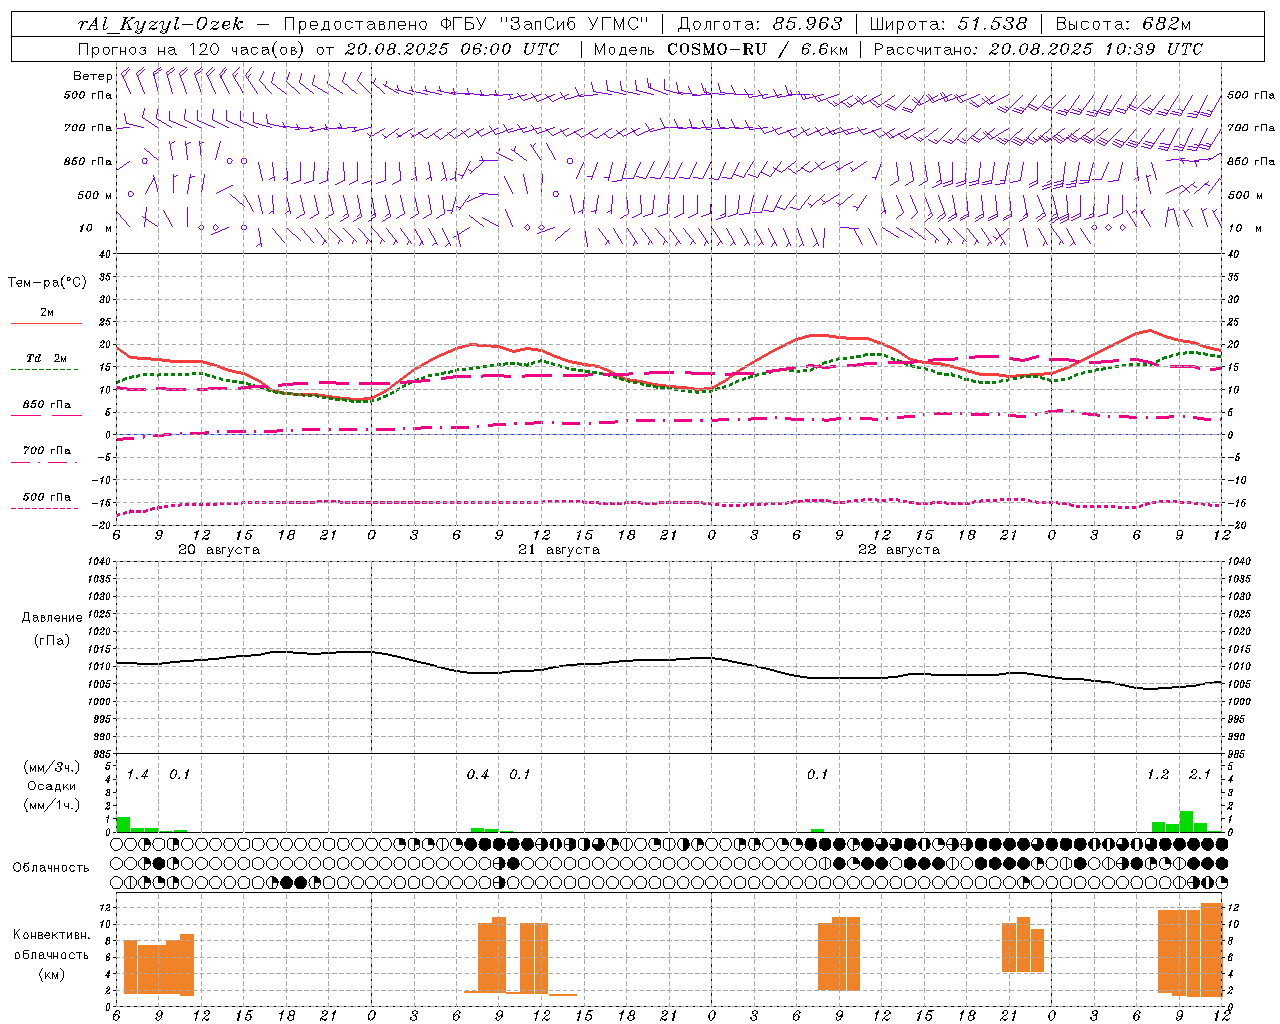Screen dimensions: 1280x1024
Task: Click 40 at top of left temperature axis
Action: [x=105, y=255]
